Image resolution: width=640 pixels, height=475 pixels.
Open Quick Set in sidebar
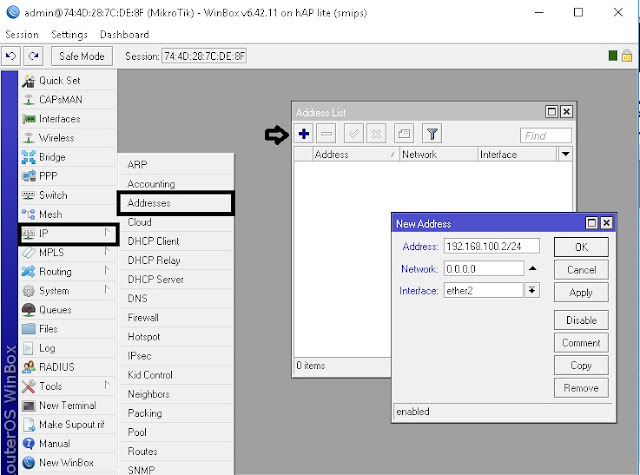click(x=68, y=80)
